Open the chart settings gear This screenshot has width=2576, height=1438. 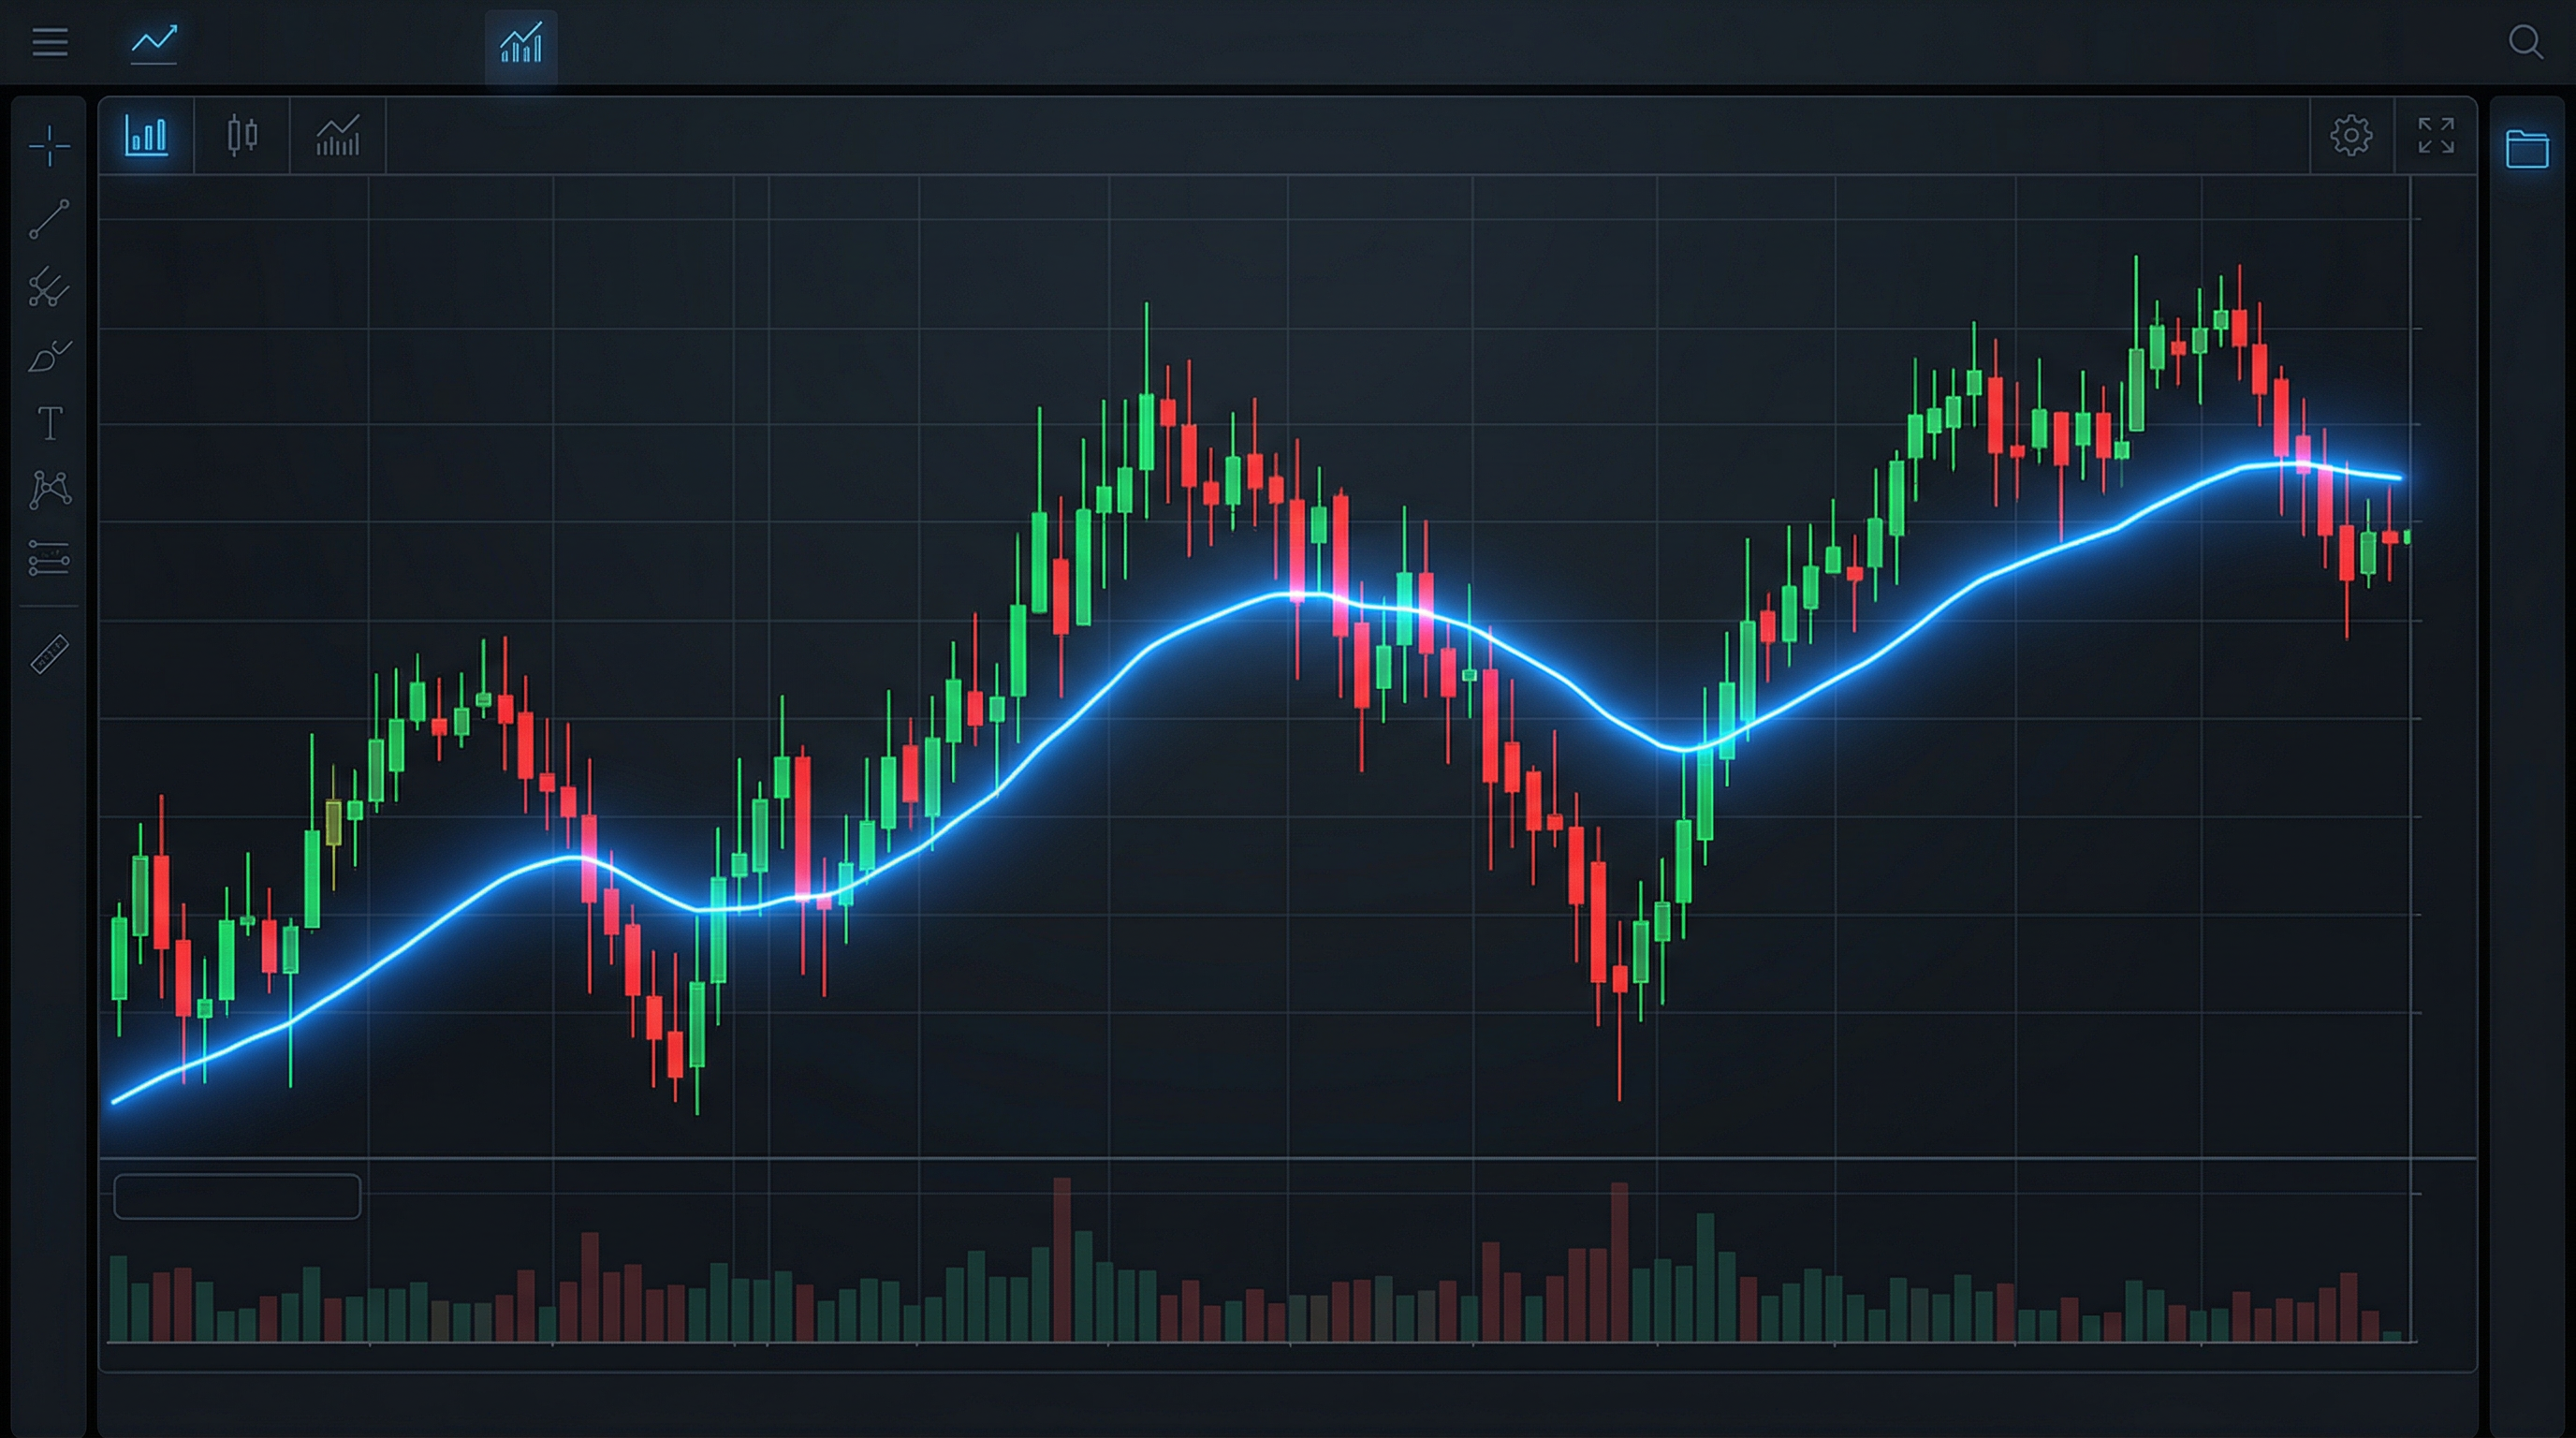click(2352, 137)
